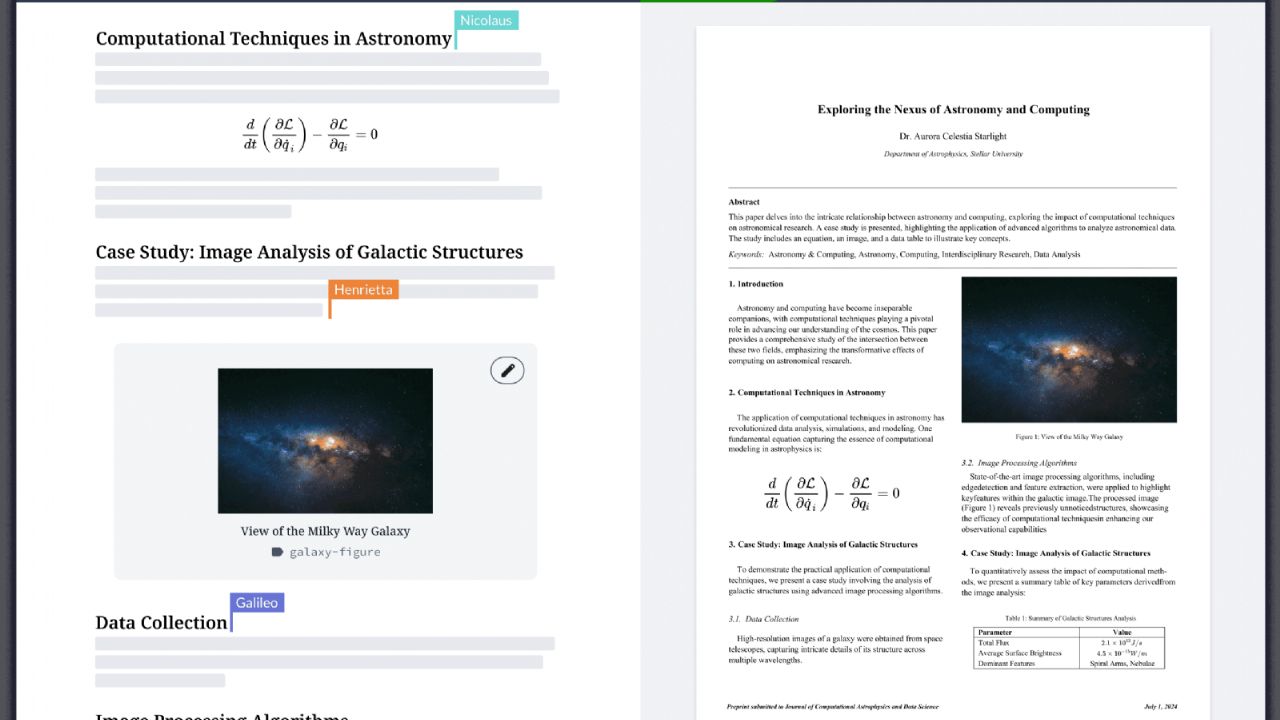
Task: Click the equation in the PDF preview
Action: [x=833, y=493]
